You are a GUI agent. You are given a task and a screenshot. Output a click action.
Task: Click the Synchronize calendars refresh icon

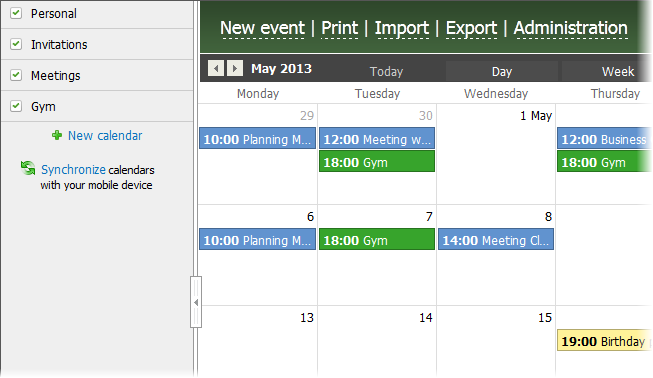pyautogui.click(x=28, y=168)
